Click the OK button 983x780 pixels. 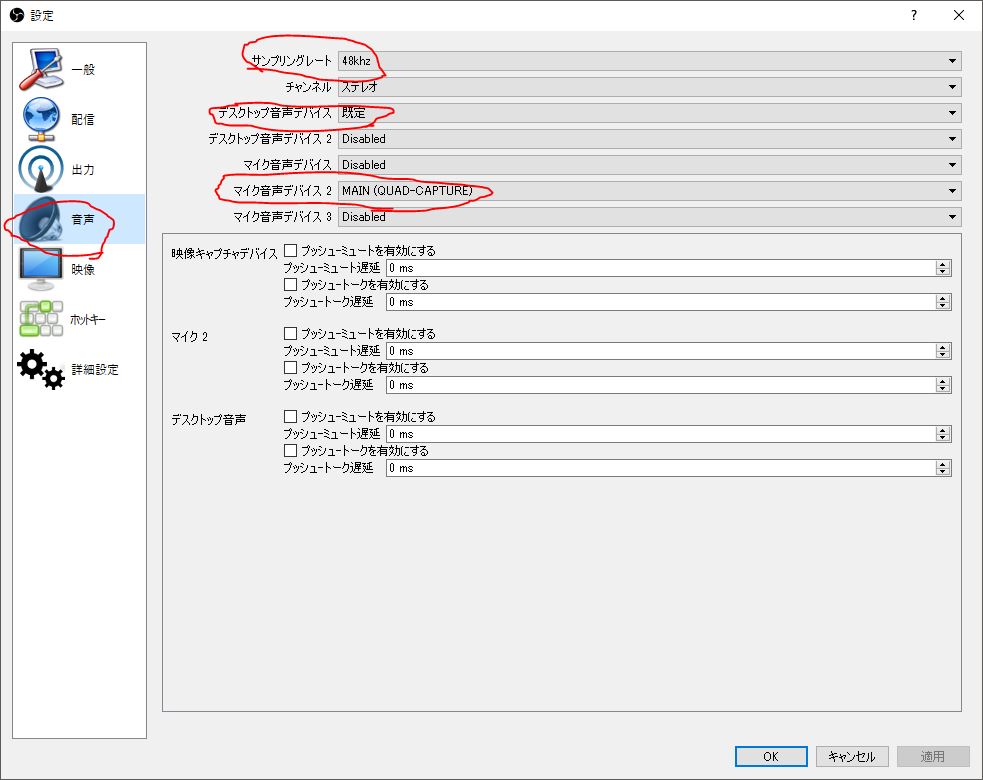click(x=771, y=756)
